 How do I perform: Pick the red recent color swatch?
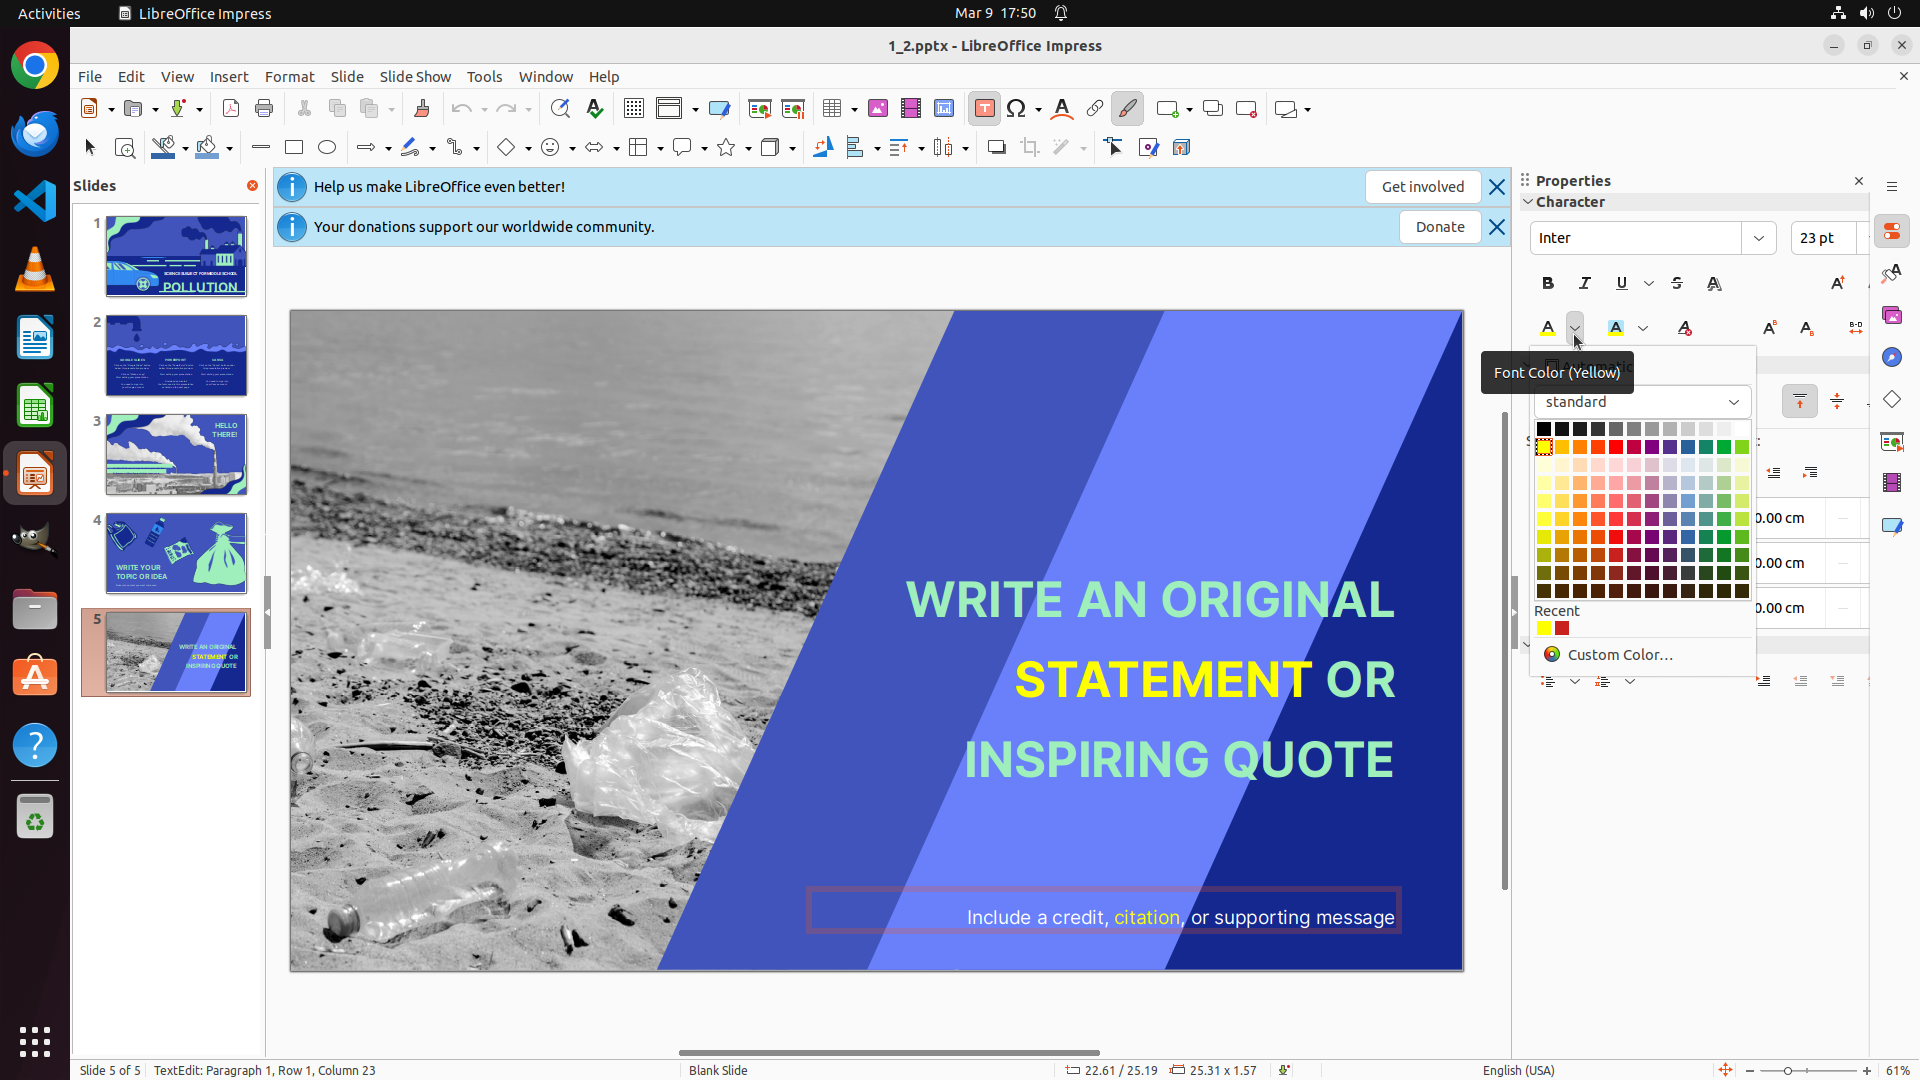click(1562, 629)
